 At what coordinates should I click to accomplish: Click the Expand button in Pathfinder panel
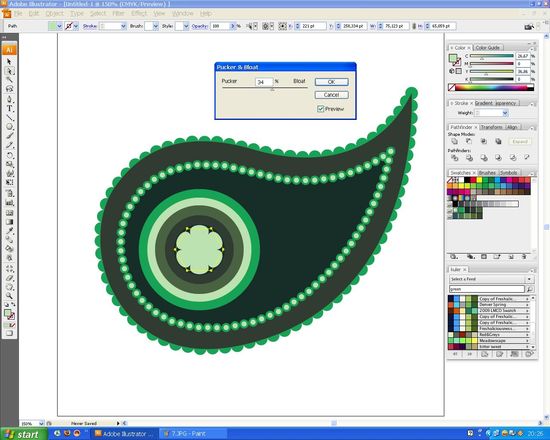click(519, 141)
